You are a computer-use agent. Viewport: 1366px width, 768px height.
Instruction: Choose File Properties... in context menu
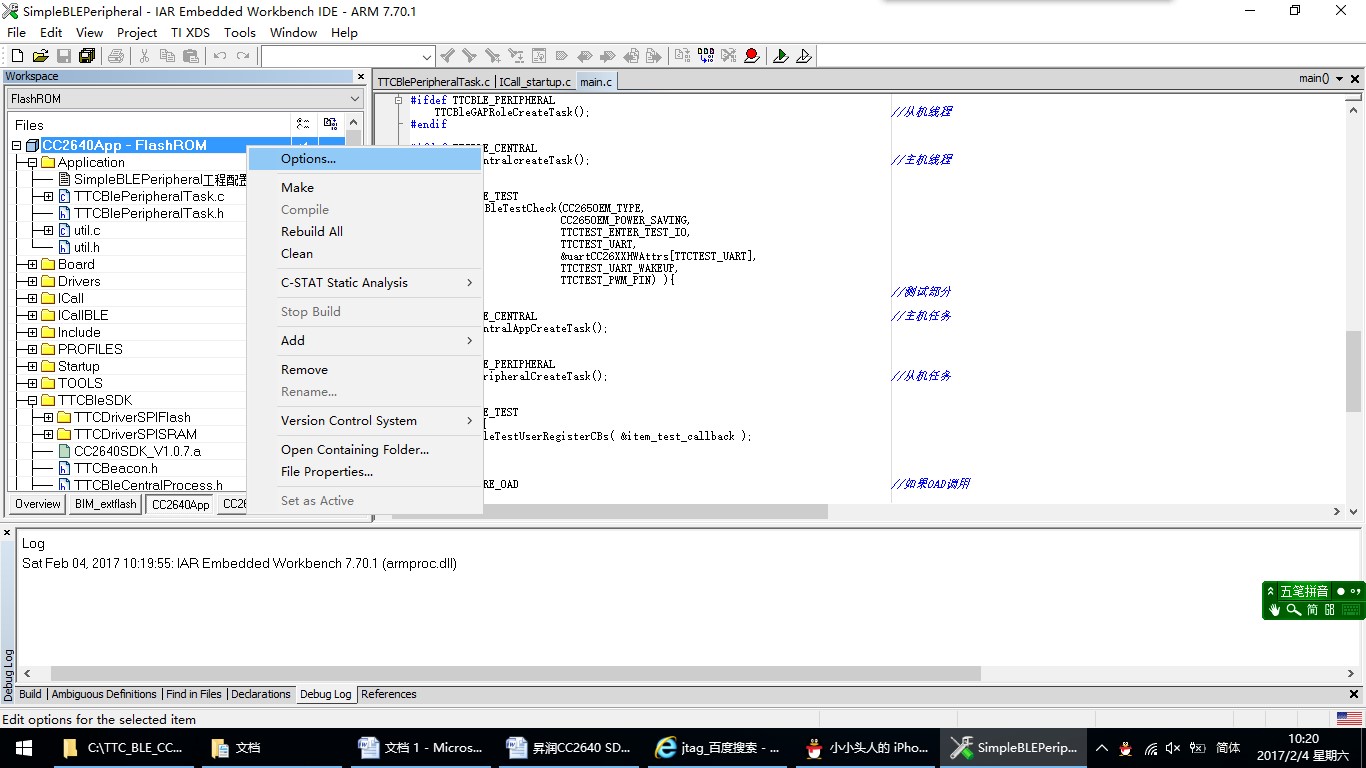(365, 471)
